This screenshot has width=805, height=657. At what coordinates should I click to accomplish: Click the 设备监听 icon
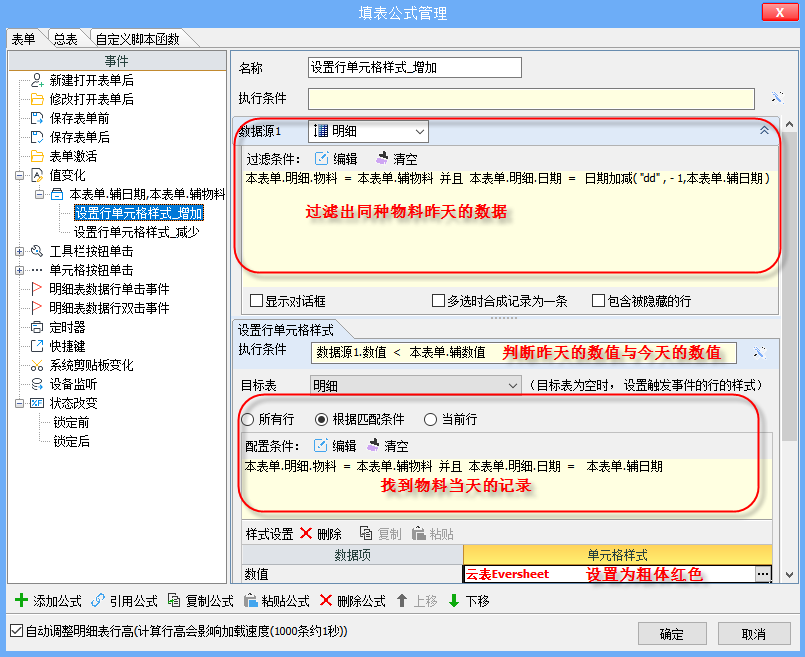[37, 384]
